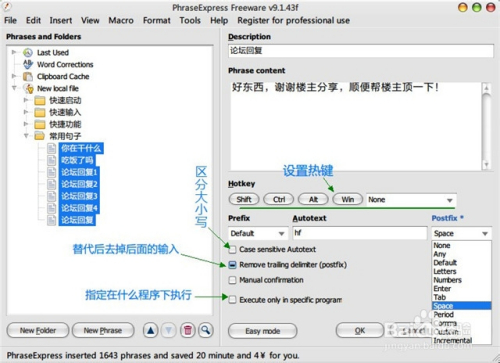The height and width of the screenshot is (363, 500).
Task: Toggle the Shift hotkey modifier
Action: 244,199
